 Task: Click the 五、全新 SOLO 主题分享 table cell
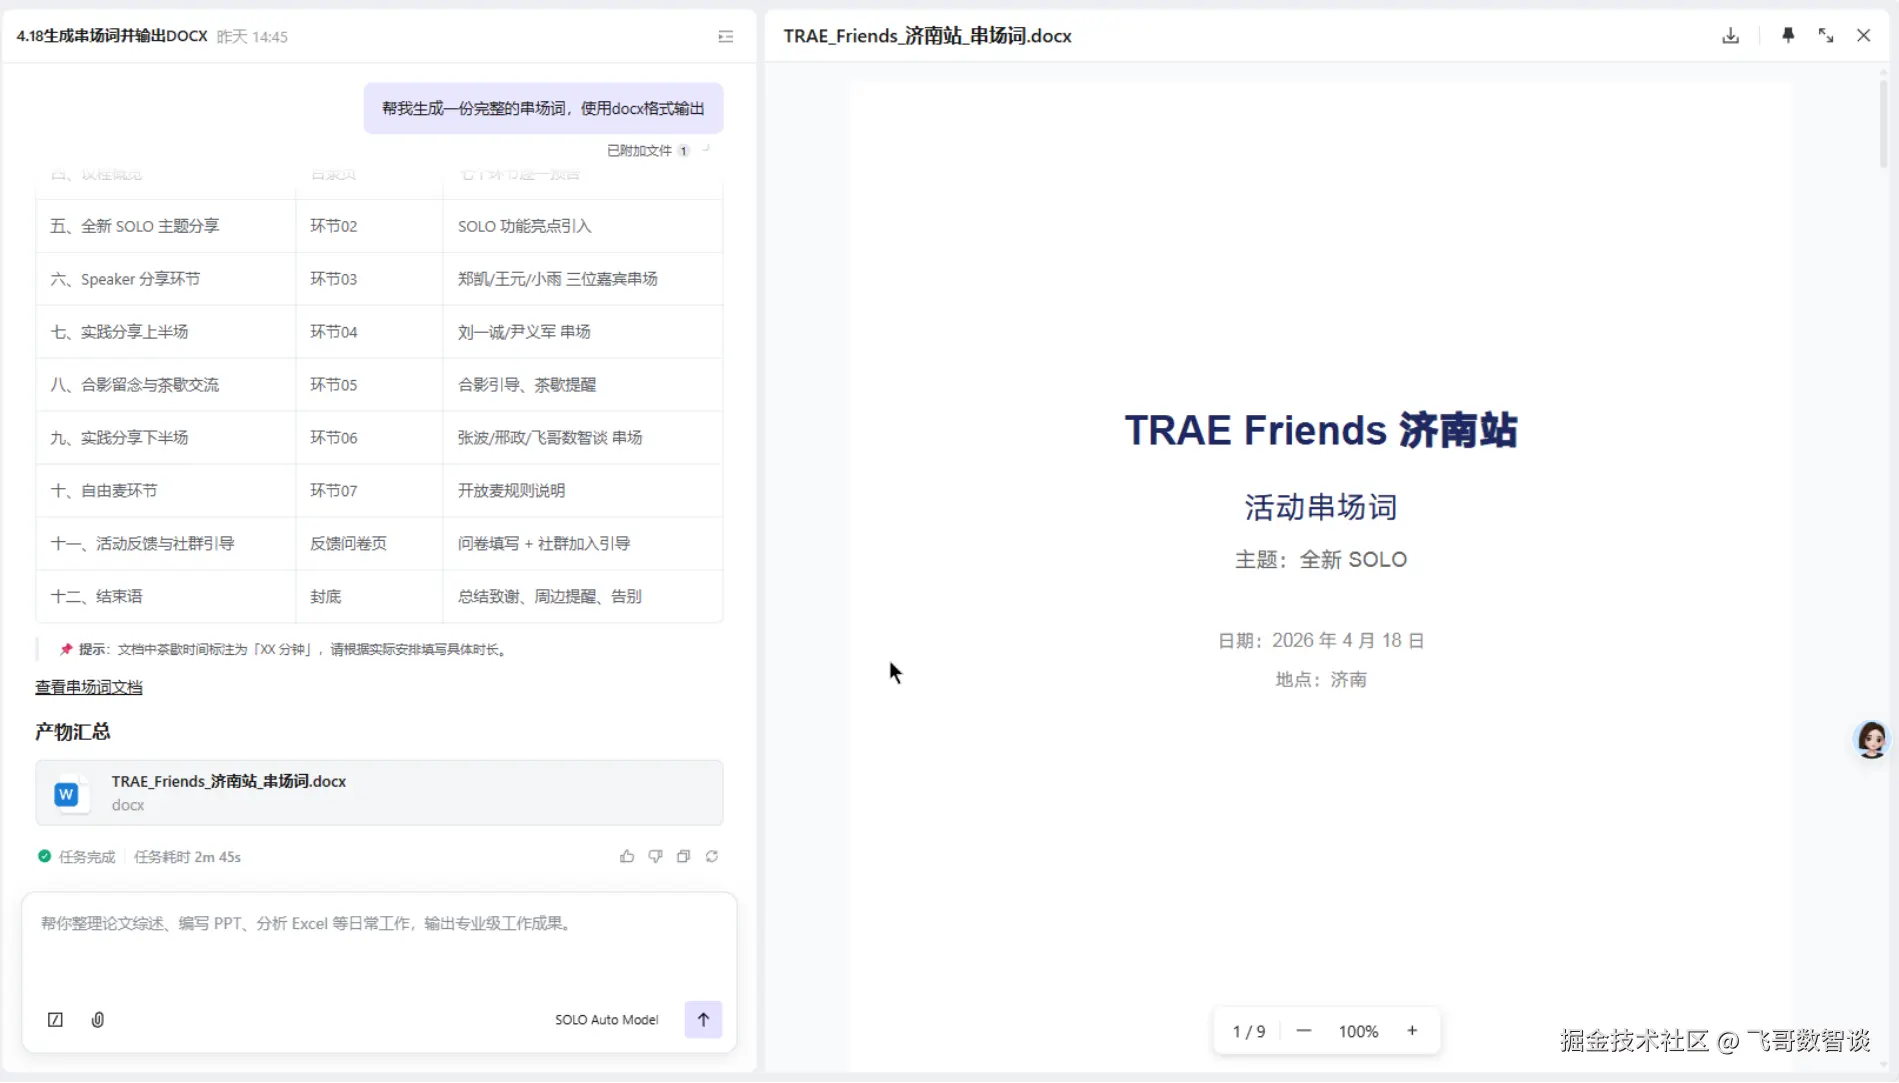[x=166, y=226]
